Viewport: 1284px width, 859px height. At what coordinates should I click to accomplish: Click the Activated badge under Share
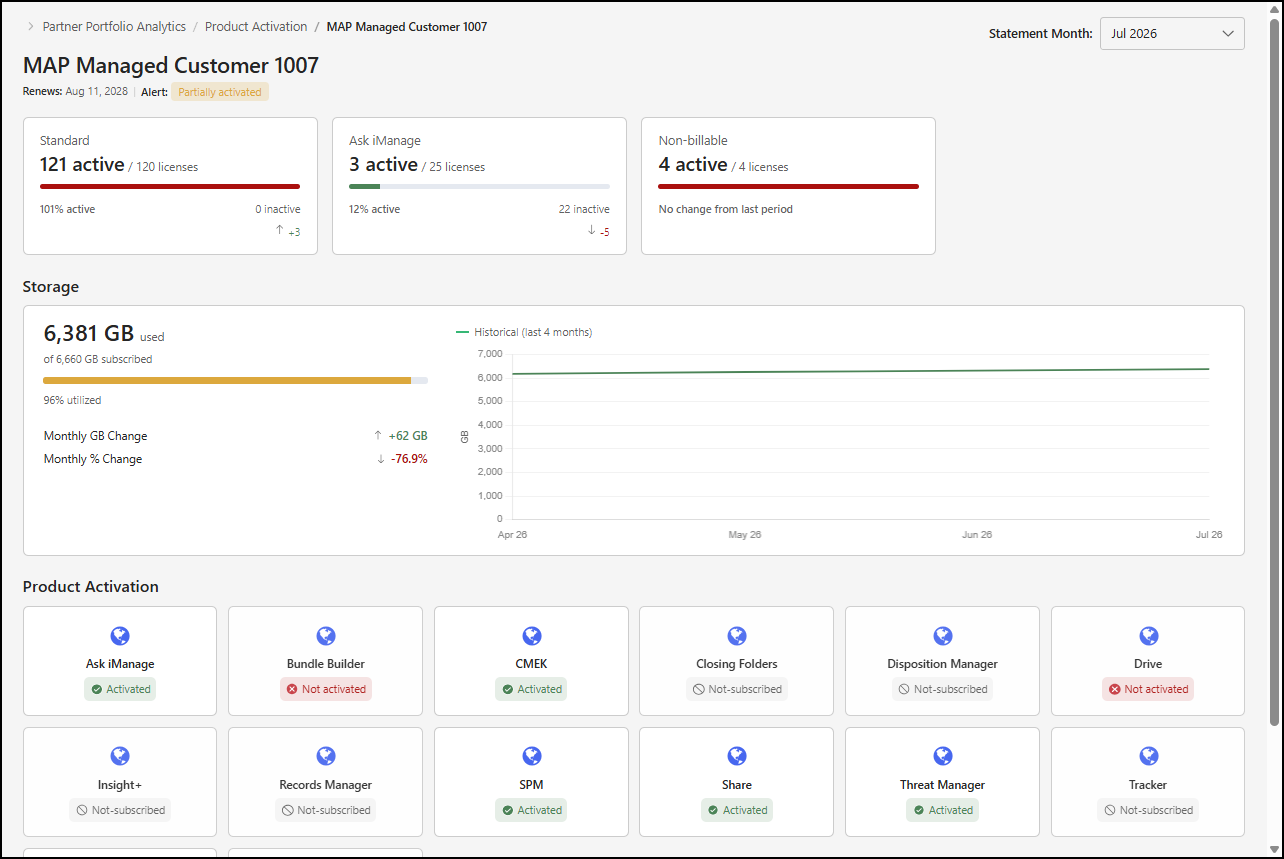[737, 810]
